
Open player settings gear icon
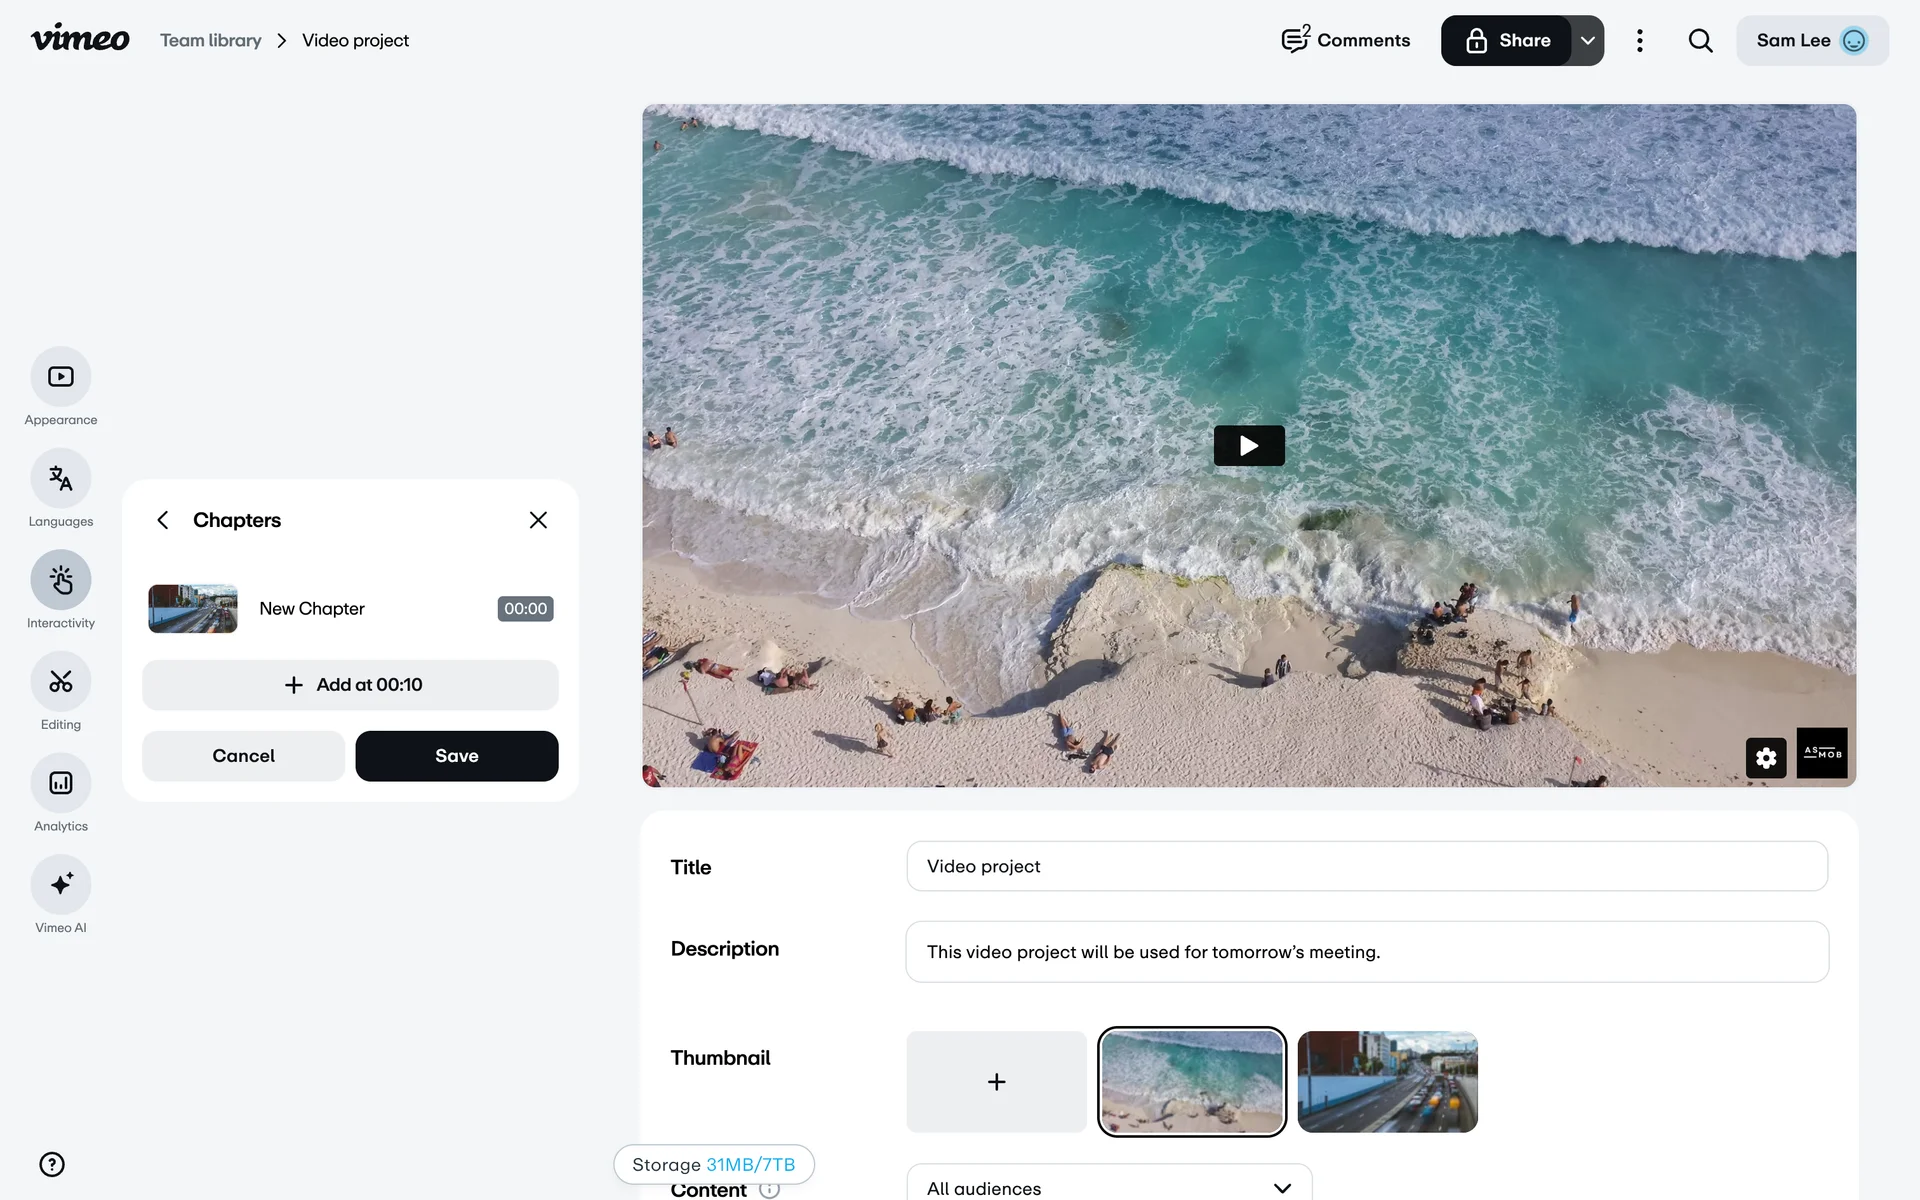coord(1766,758)
